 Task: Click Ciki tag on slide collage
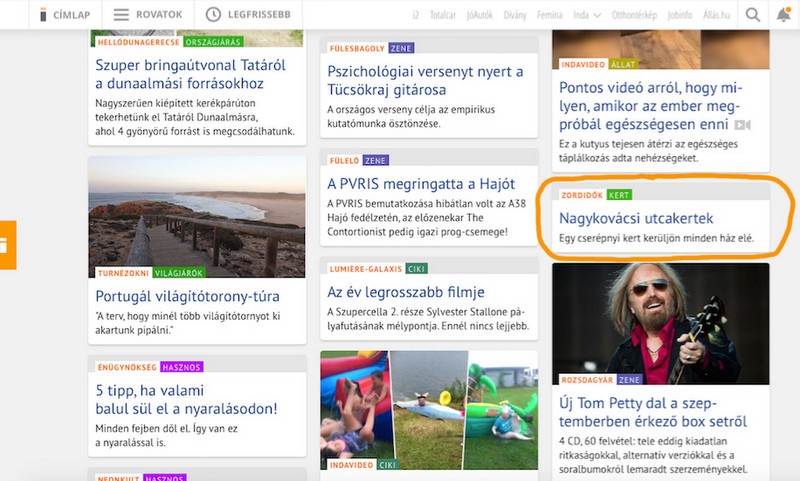click(388, 465)
